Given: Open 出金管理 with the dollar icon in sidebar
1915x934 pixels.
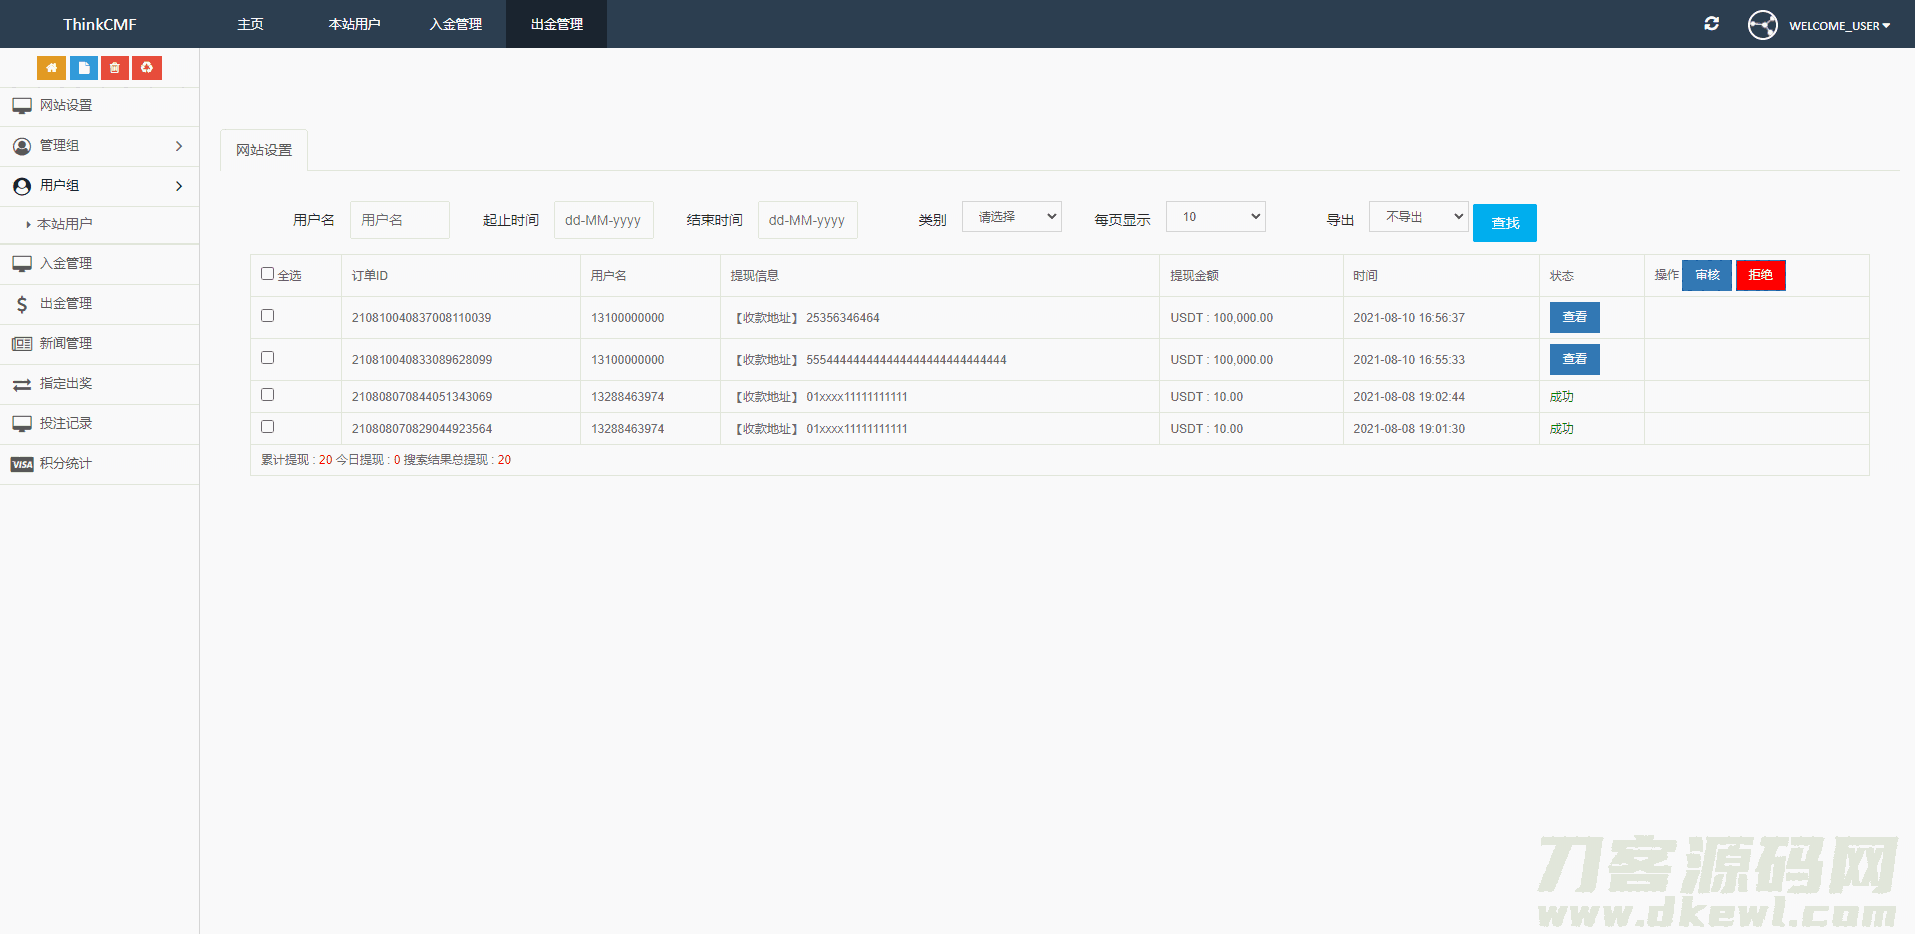Looking at the screenshot, I should pyautogui.click(x=66, y=304).
